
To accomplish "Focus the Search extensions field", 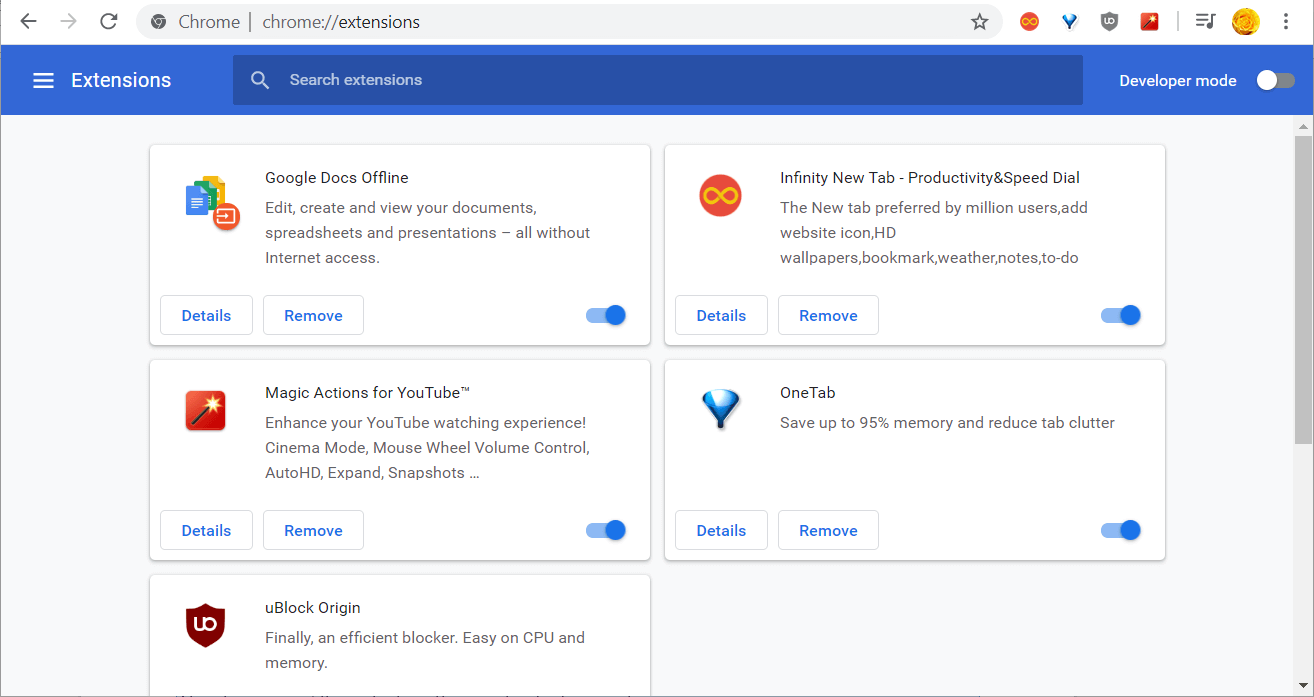I will (x=658, y=80).
